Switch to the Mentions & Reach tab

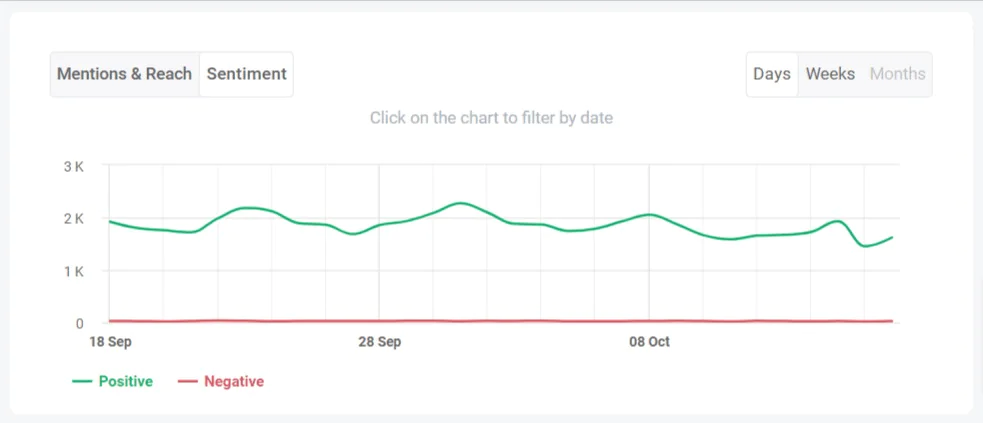tap(124, 74)
